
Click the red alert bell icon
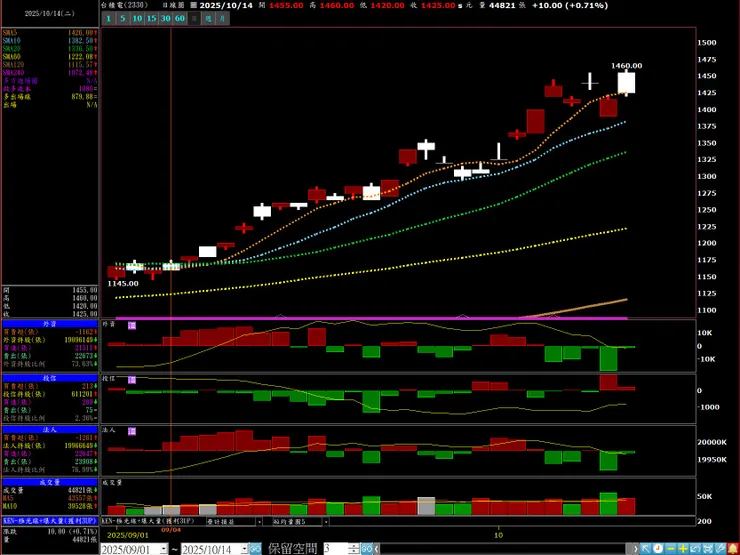(x=733, y=549)
